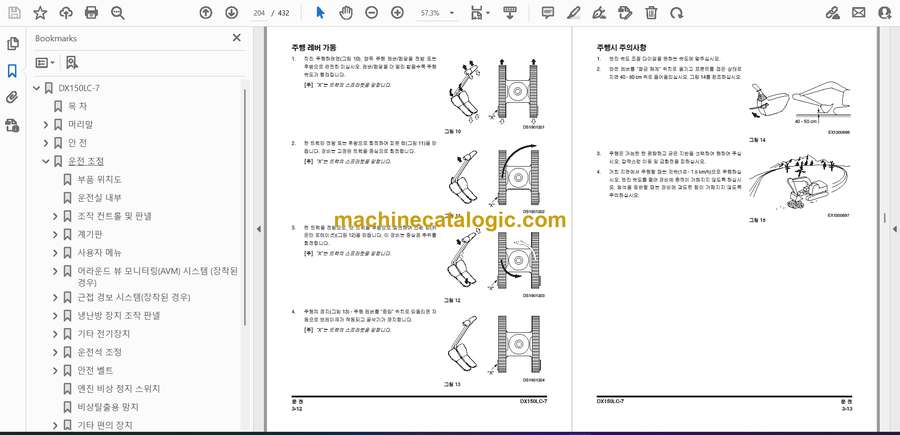The height and width of the screenshot is (435, 900).
Task: Open the attachments paperclip panel
Action: click(13, 98)
